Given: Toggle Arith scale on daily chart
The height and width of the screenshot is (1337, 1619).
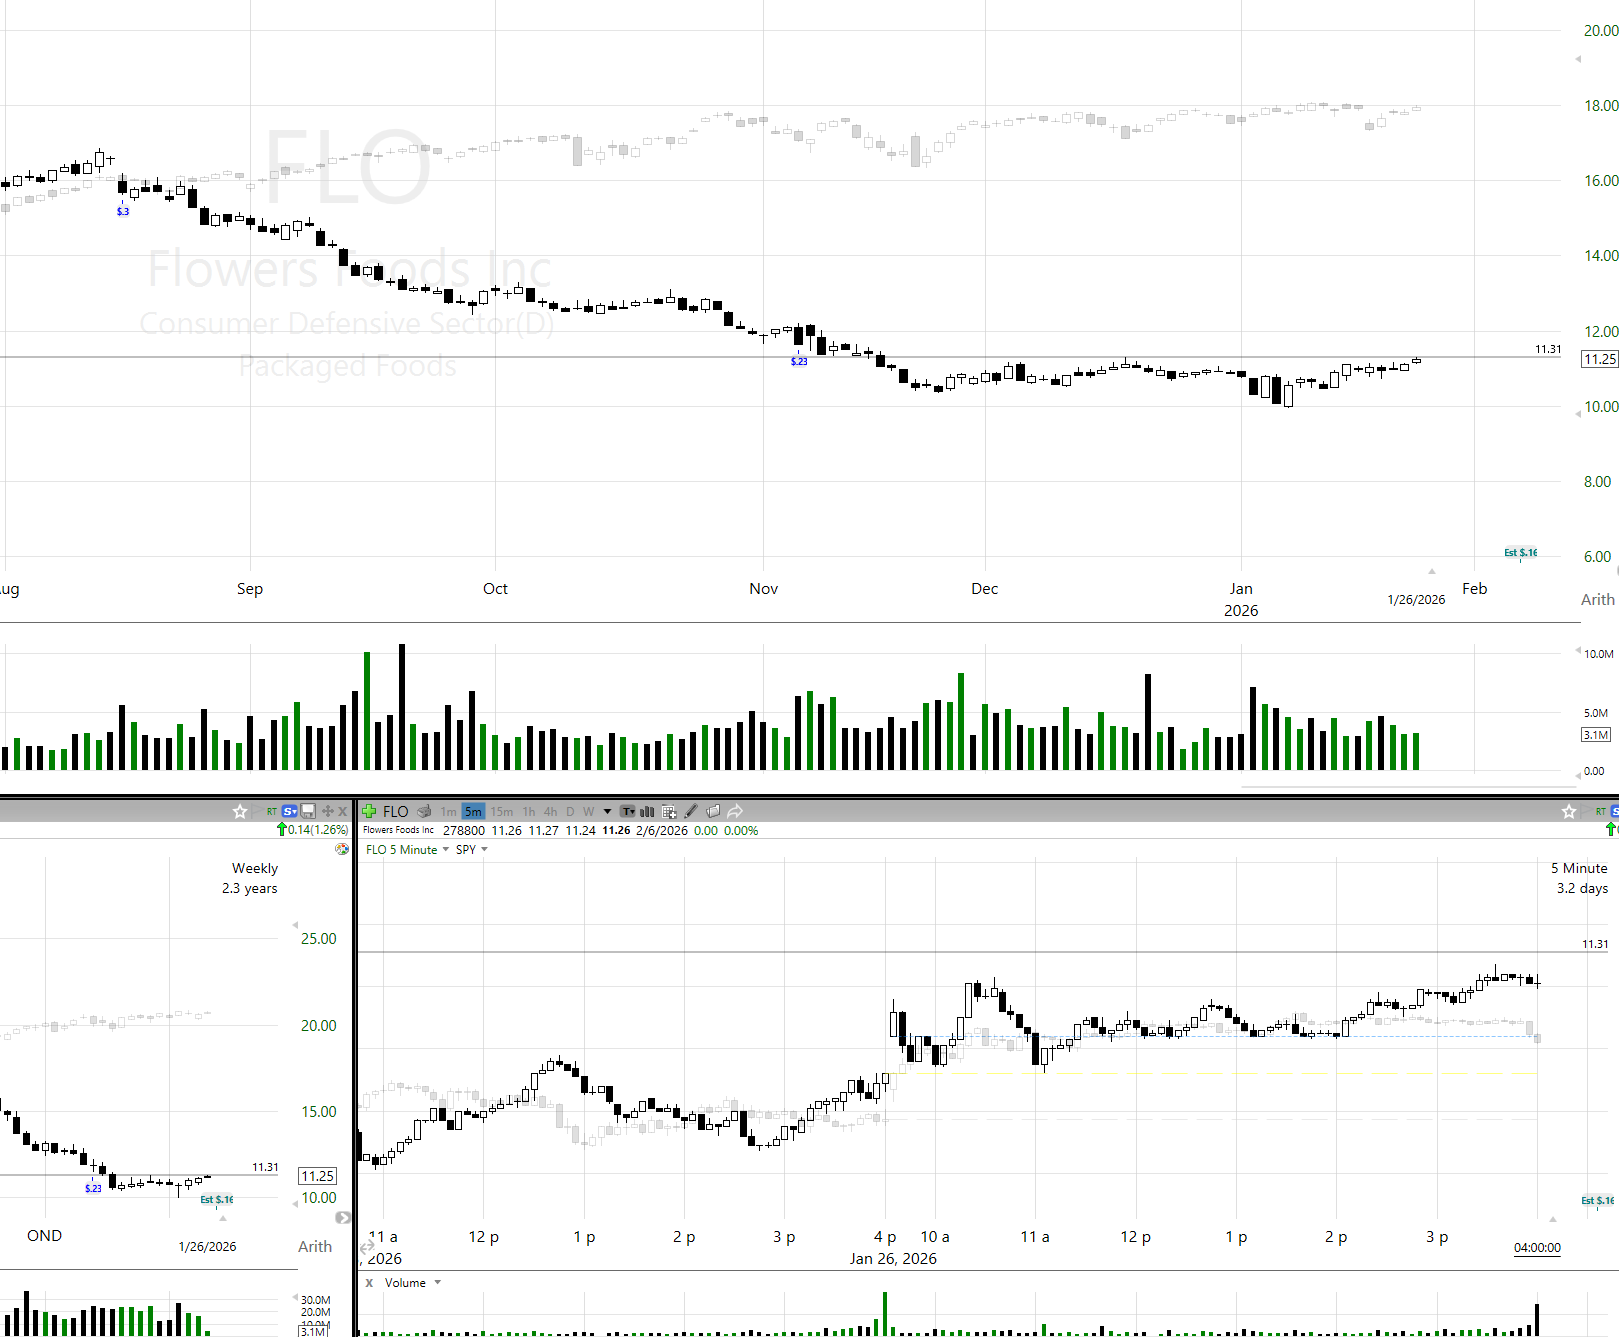Looking at the screenshot, I should [1597, 599].
